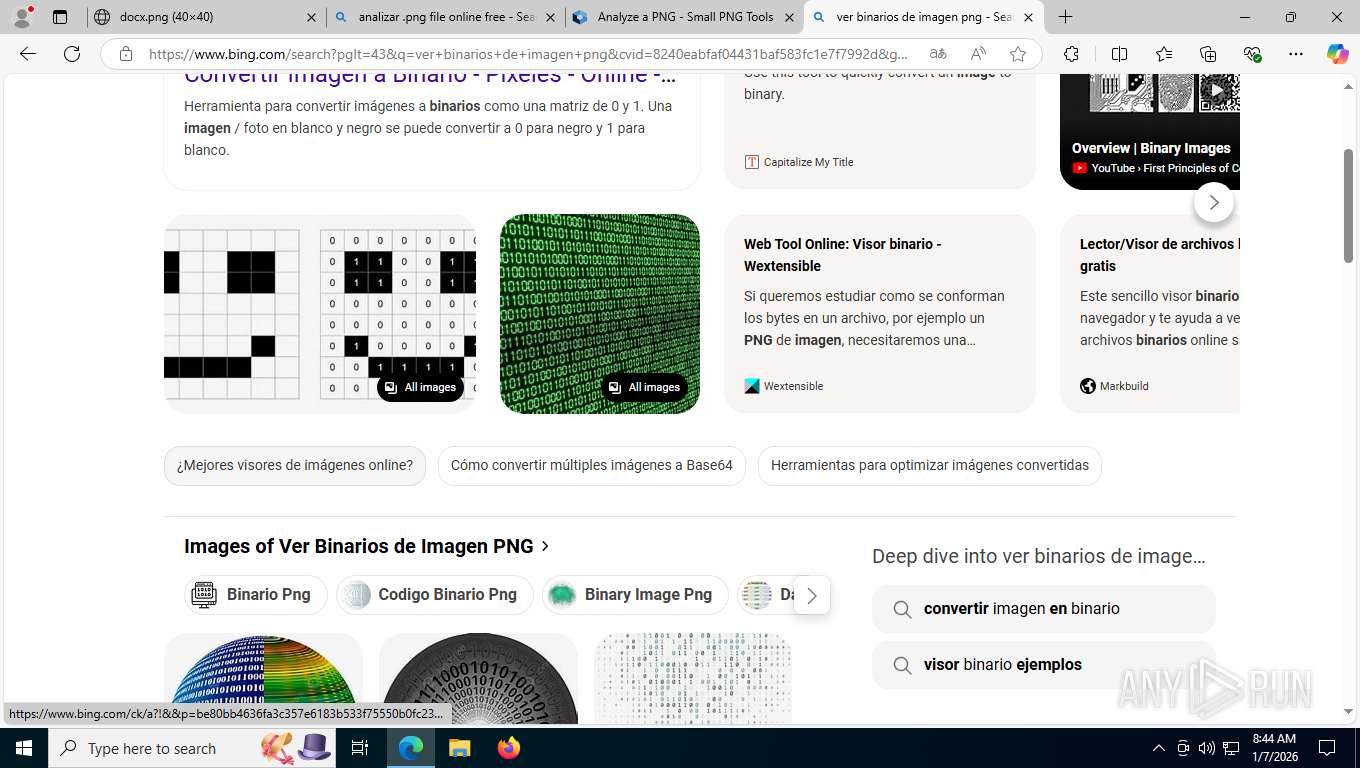Open the Windows Start menu
The width and height of the screenshot is (1360, 768).
pos(24,748)
